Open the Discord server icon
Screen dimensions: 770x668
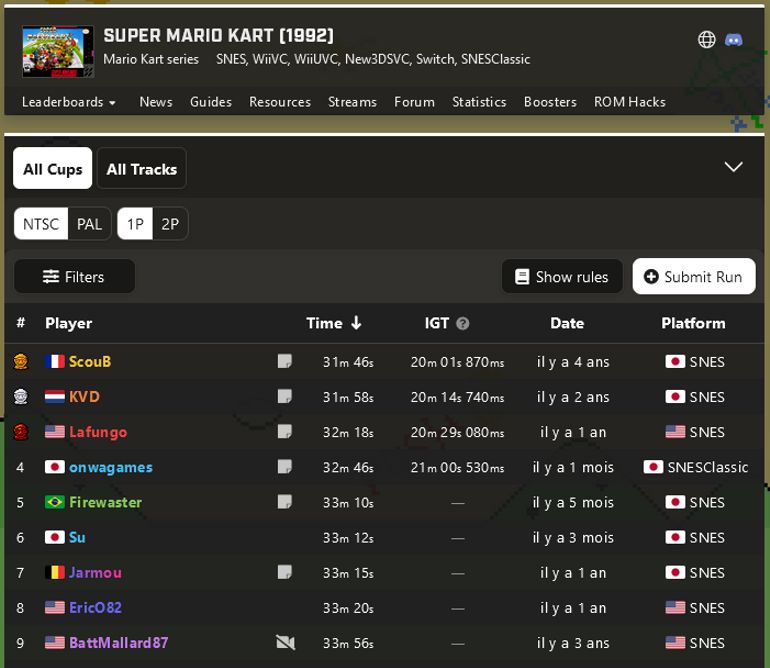point(734,39)
